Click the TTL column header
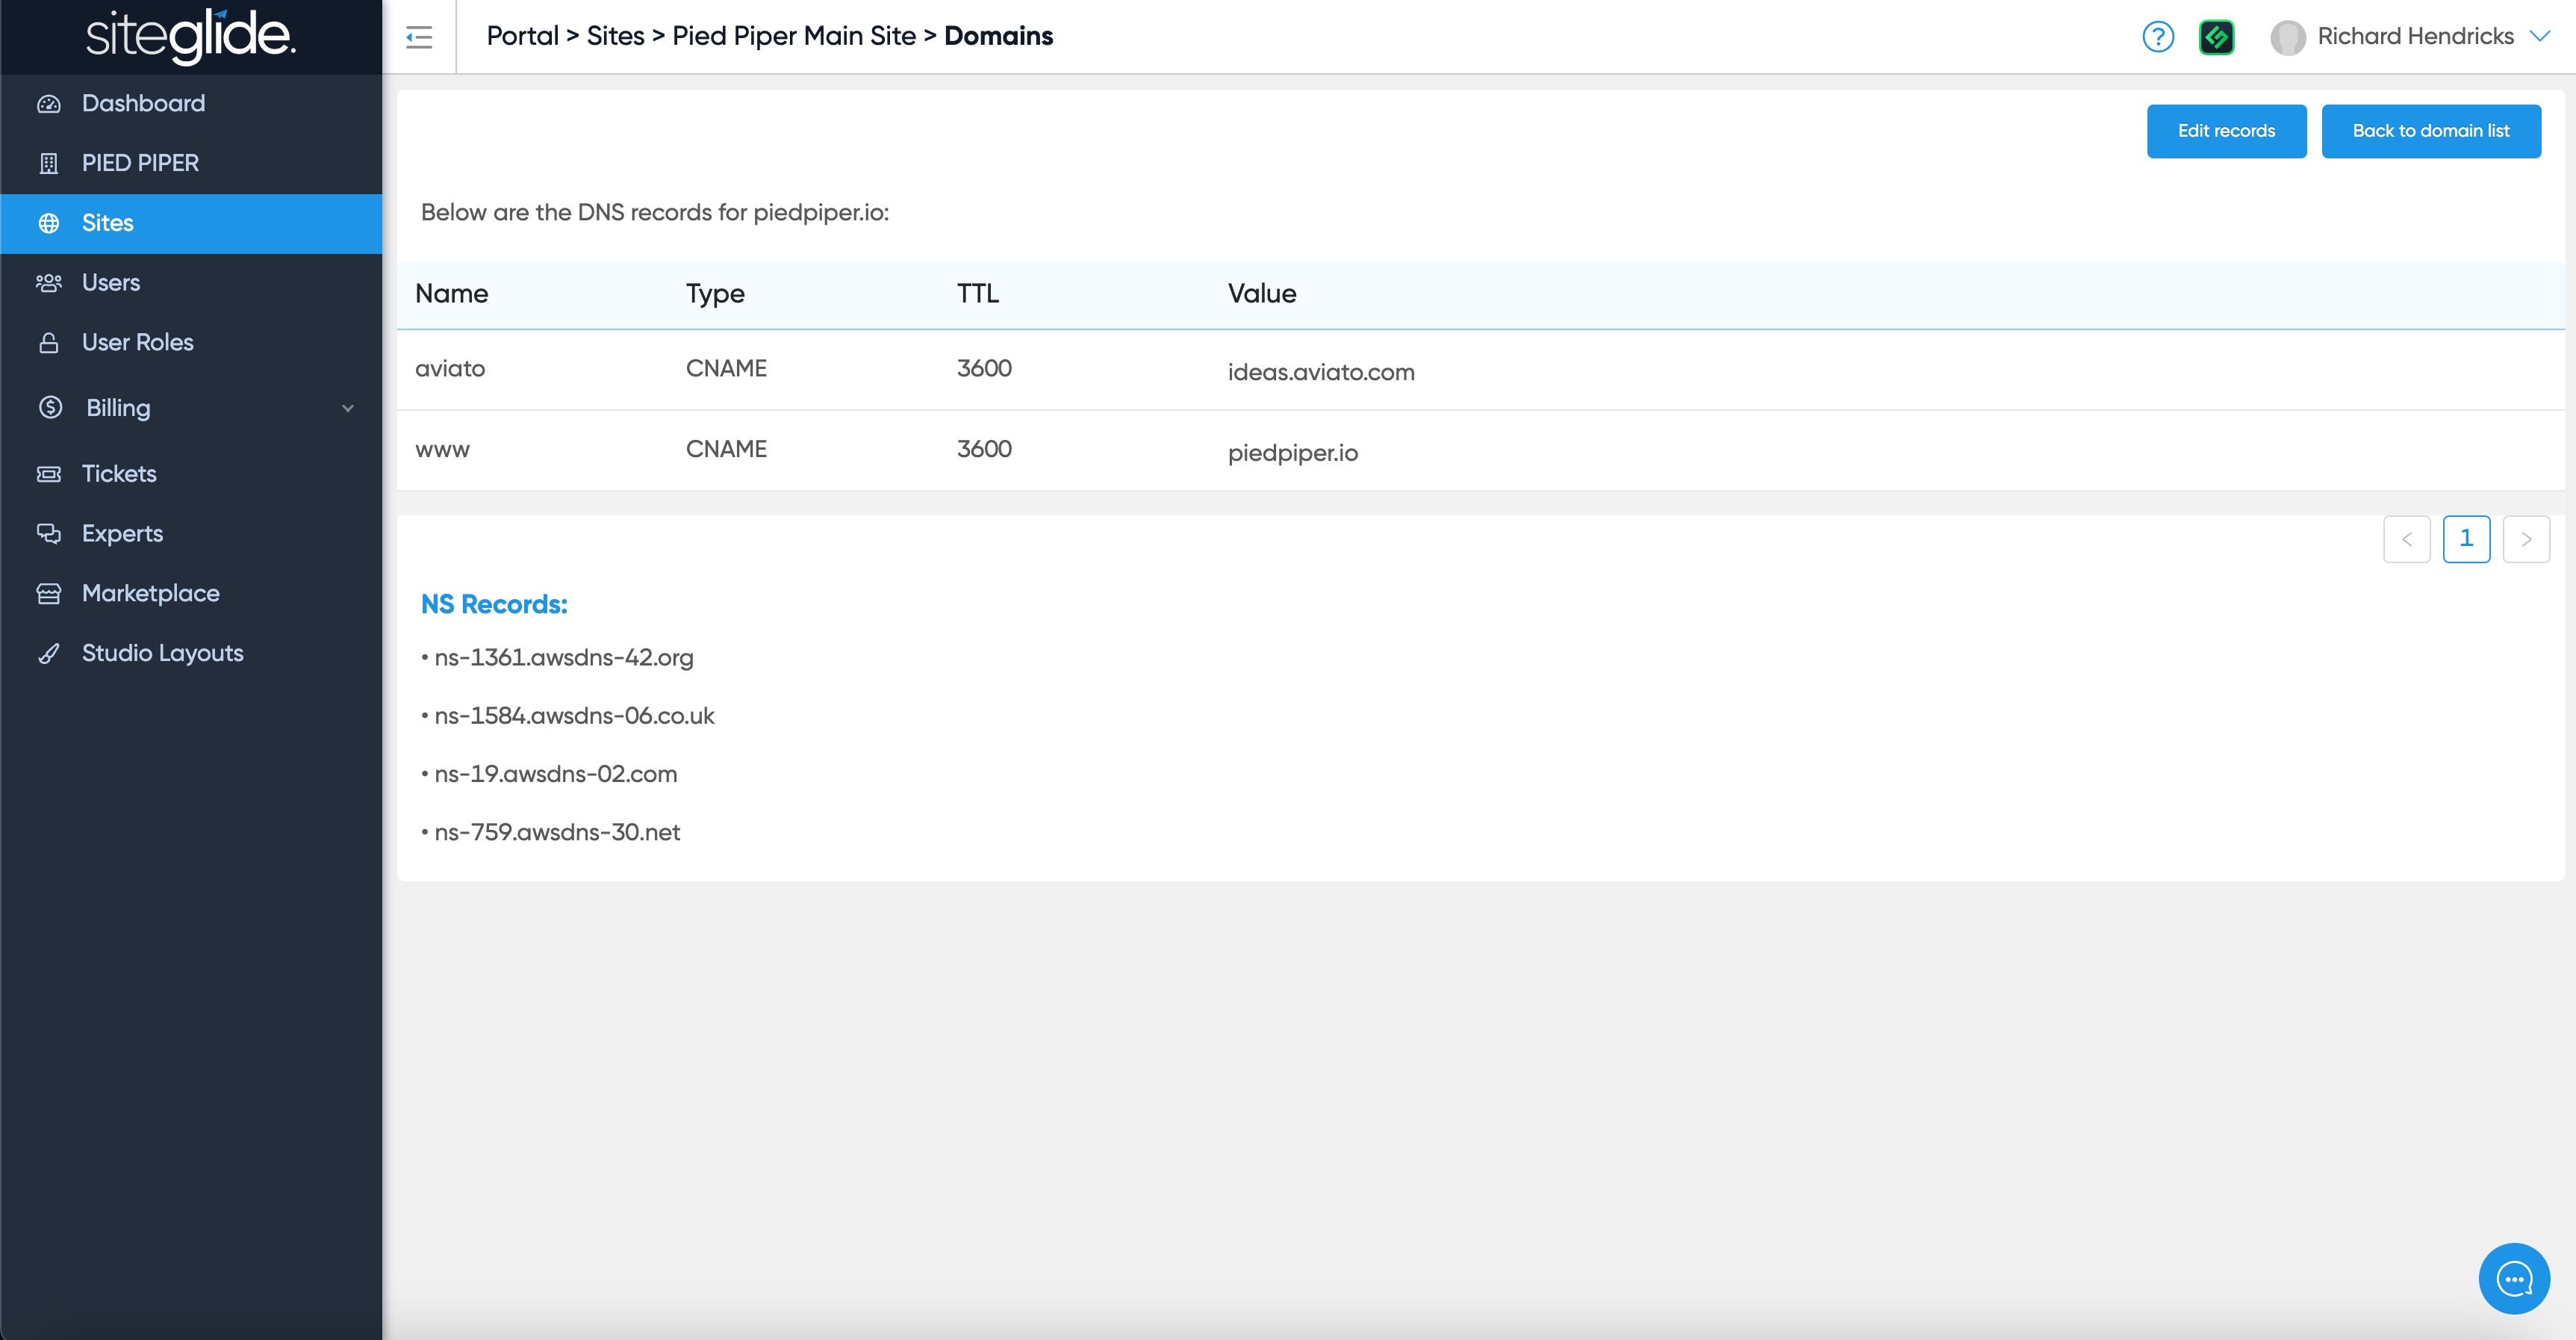The image size is (2576, 1340). click(978, 294)
